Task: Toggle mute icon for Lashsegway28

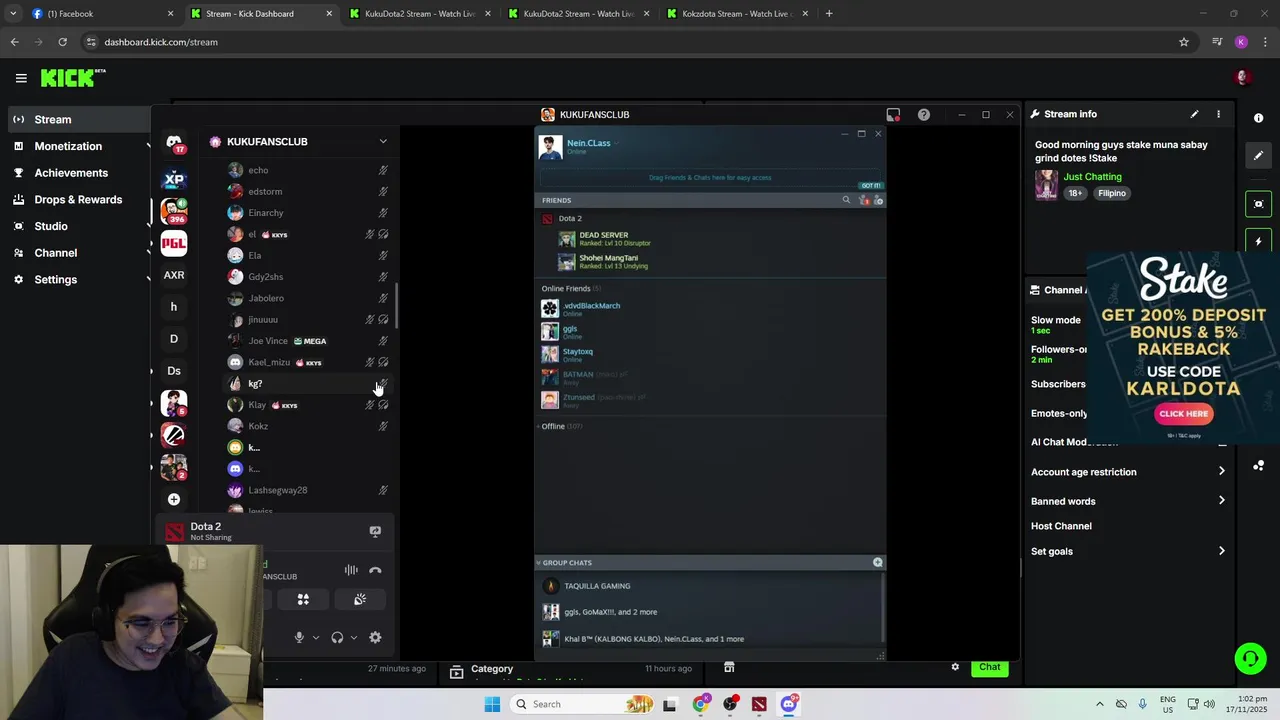Action: pos(383,490)
